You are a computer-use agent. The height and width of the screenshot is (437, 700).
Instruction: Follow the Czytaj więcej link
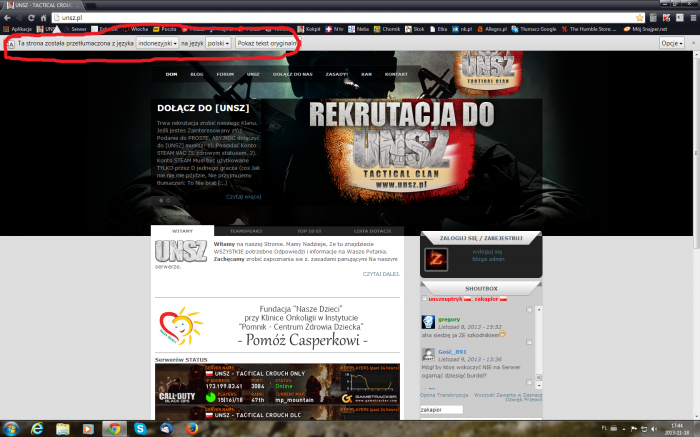pyautogui.click(x=243, y=196)
